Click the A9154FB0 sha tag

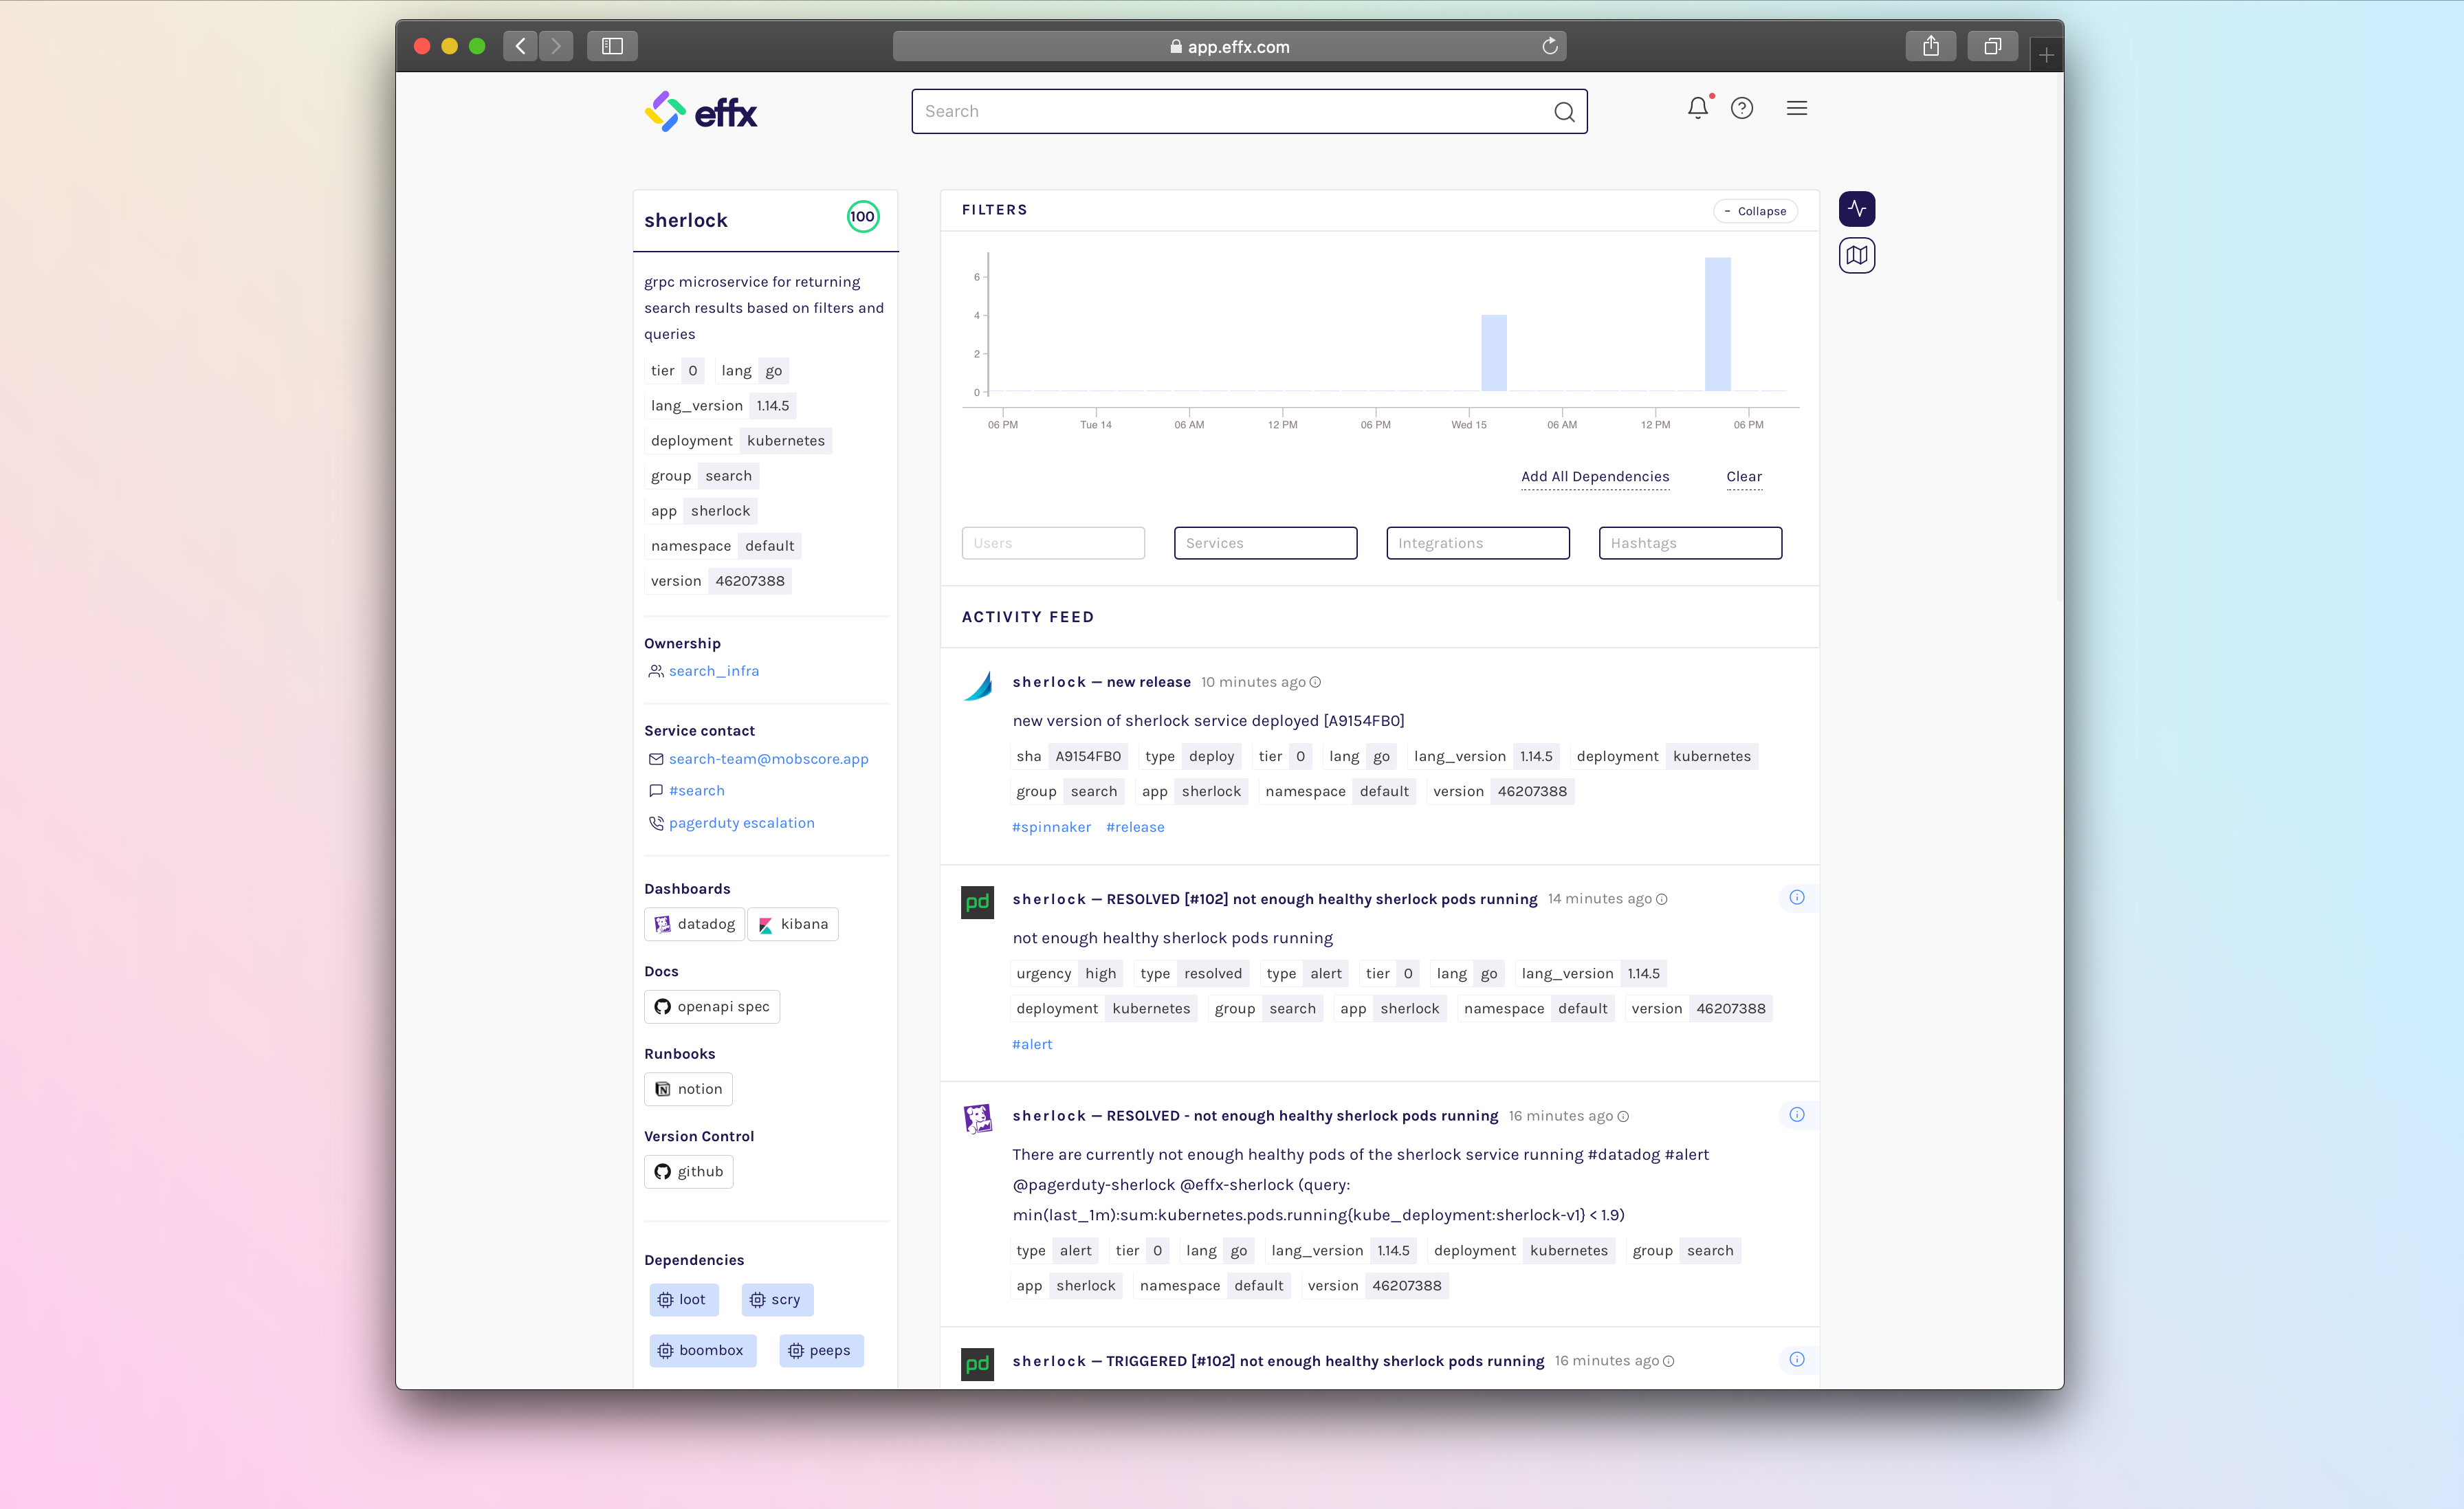pyautogui.click(x=1088, y=757)
